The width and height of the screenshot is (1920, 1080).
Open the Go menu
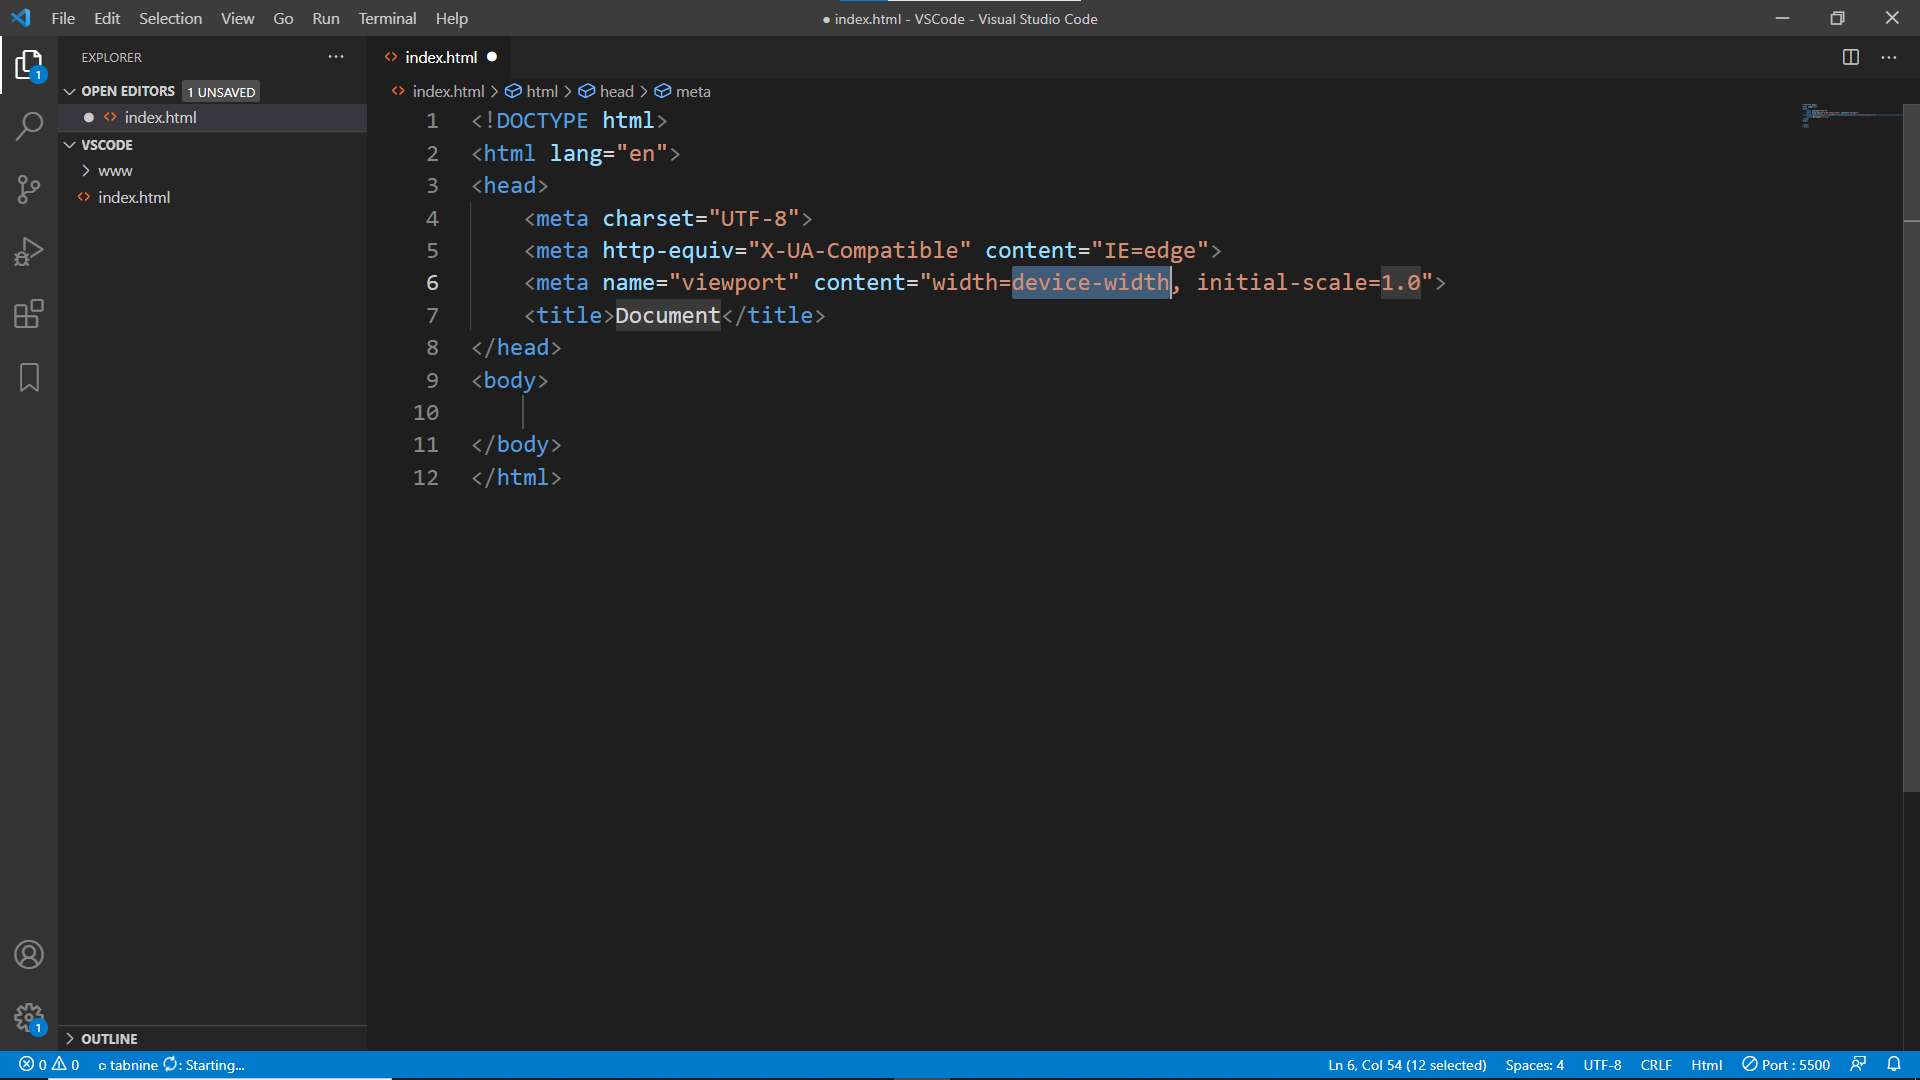283,18
